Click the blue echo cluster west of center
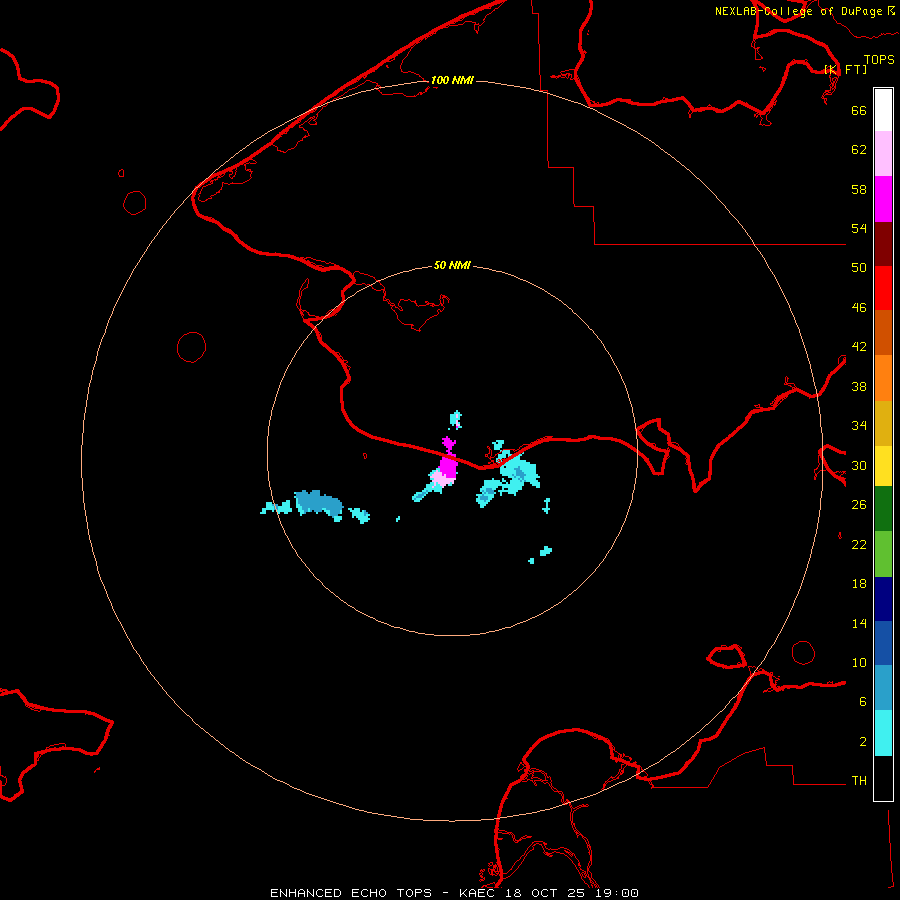Screen dimensions: 900x900 pos(318,503)
